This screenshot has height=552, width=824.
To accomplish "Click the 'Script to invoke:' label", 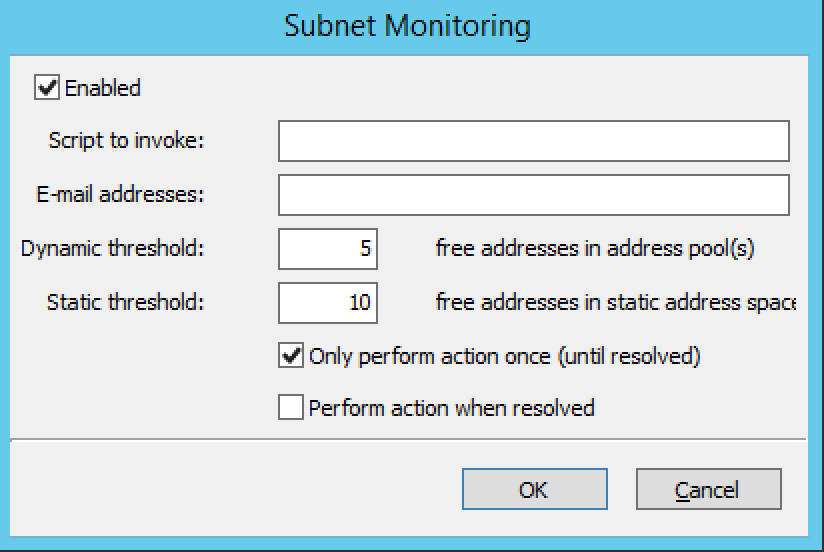I will click(x=126, y=141).
